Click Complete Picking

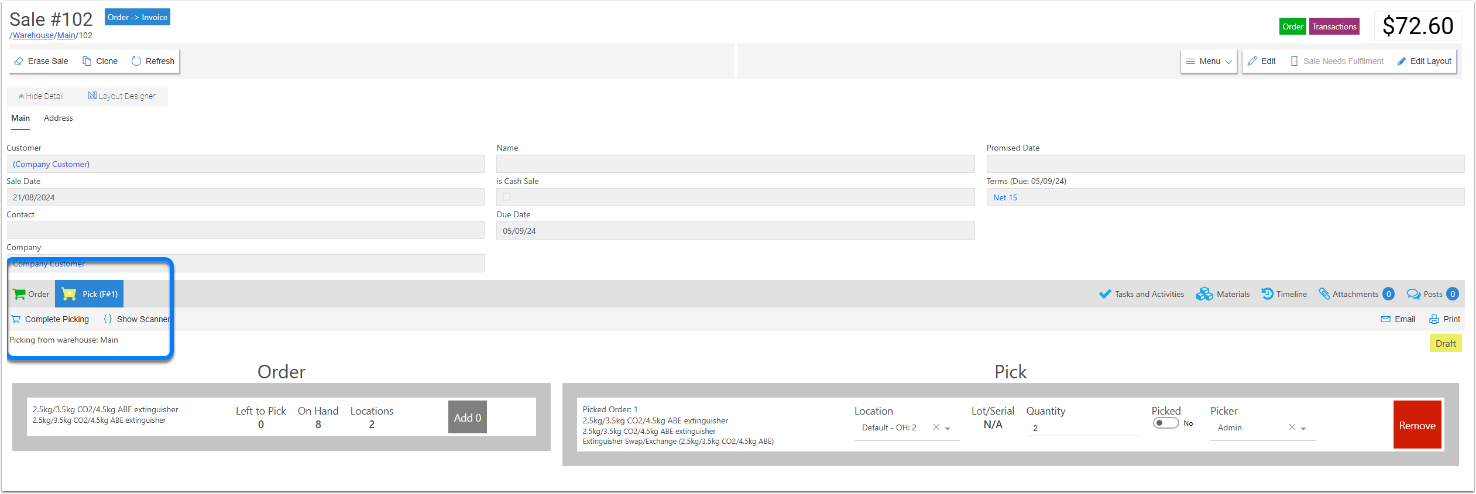50,319
